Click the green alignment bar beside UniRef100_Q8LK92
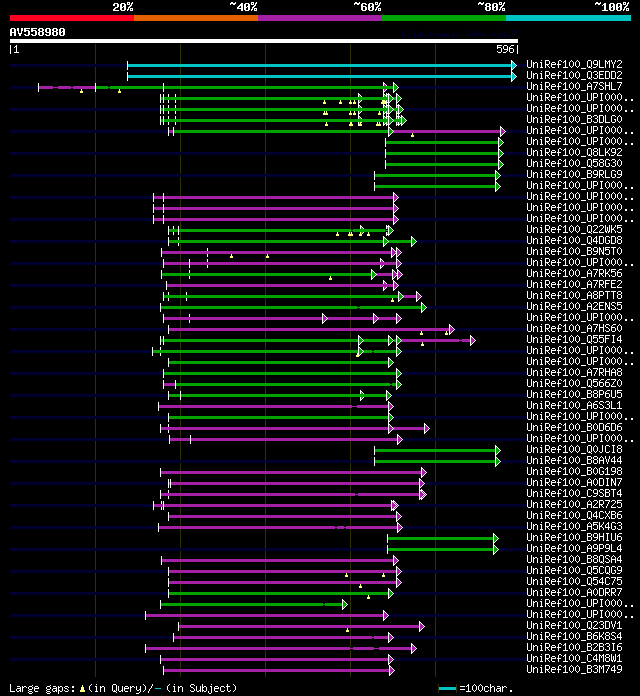 (444, 153)
